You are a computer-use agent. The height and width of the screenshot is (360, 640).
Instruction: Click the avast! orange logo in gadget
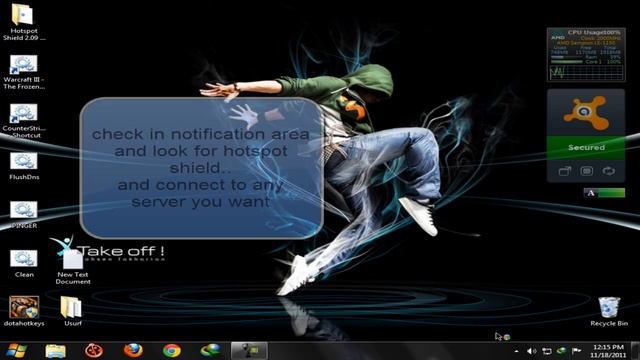click(x=586, y=113)
